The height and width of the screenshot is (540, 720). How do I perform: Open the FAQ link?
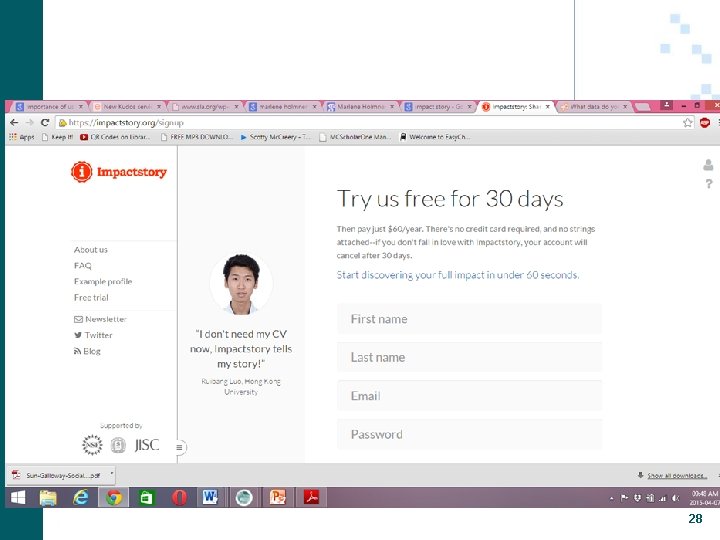click(x=83, y=265)
